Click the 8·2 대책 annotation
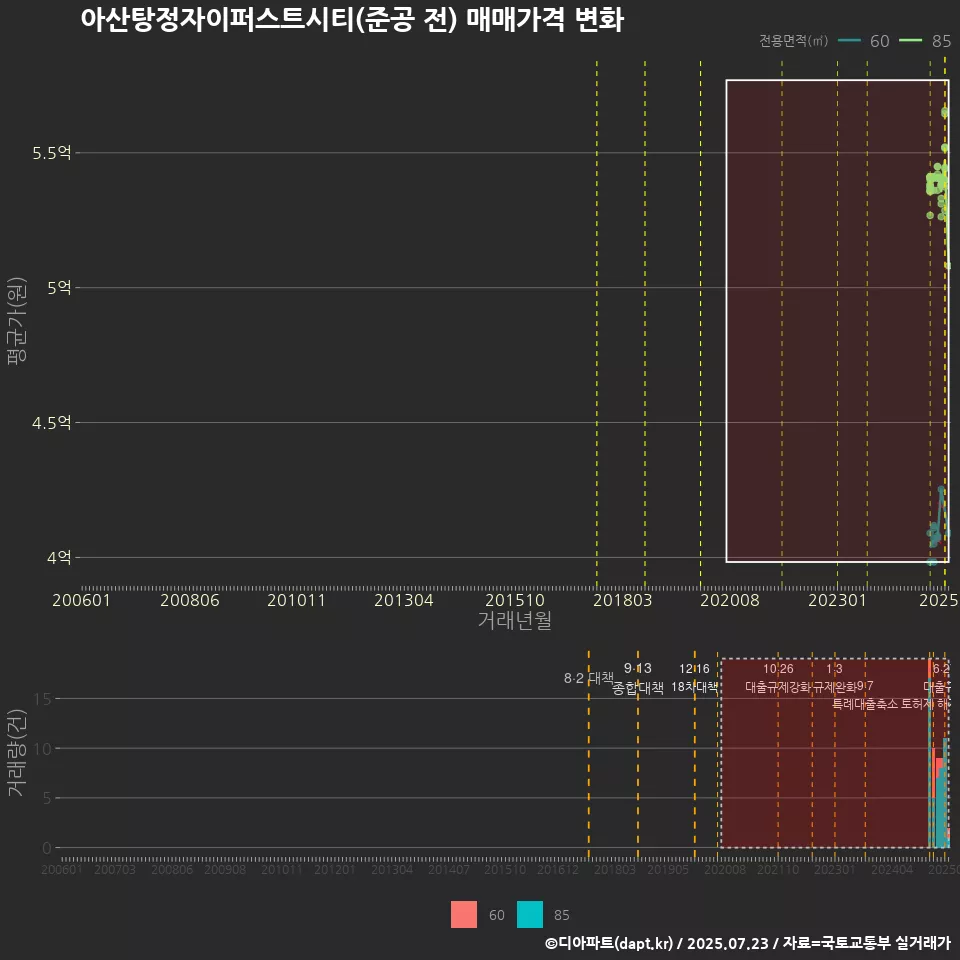The height and width of the screenshot is (960, 960). (x=588, y=678)
